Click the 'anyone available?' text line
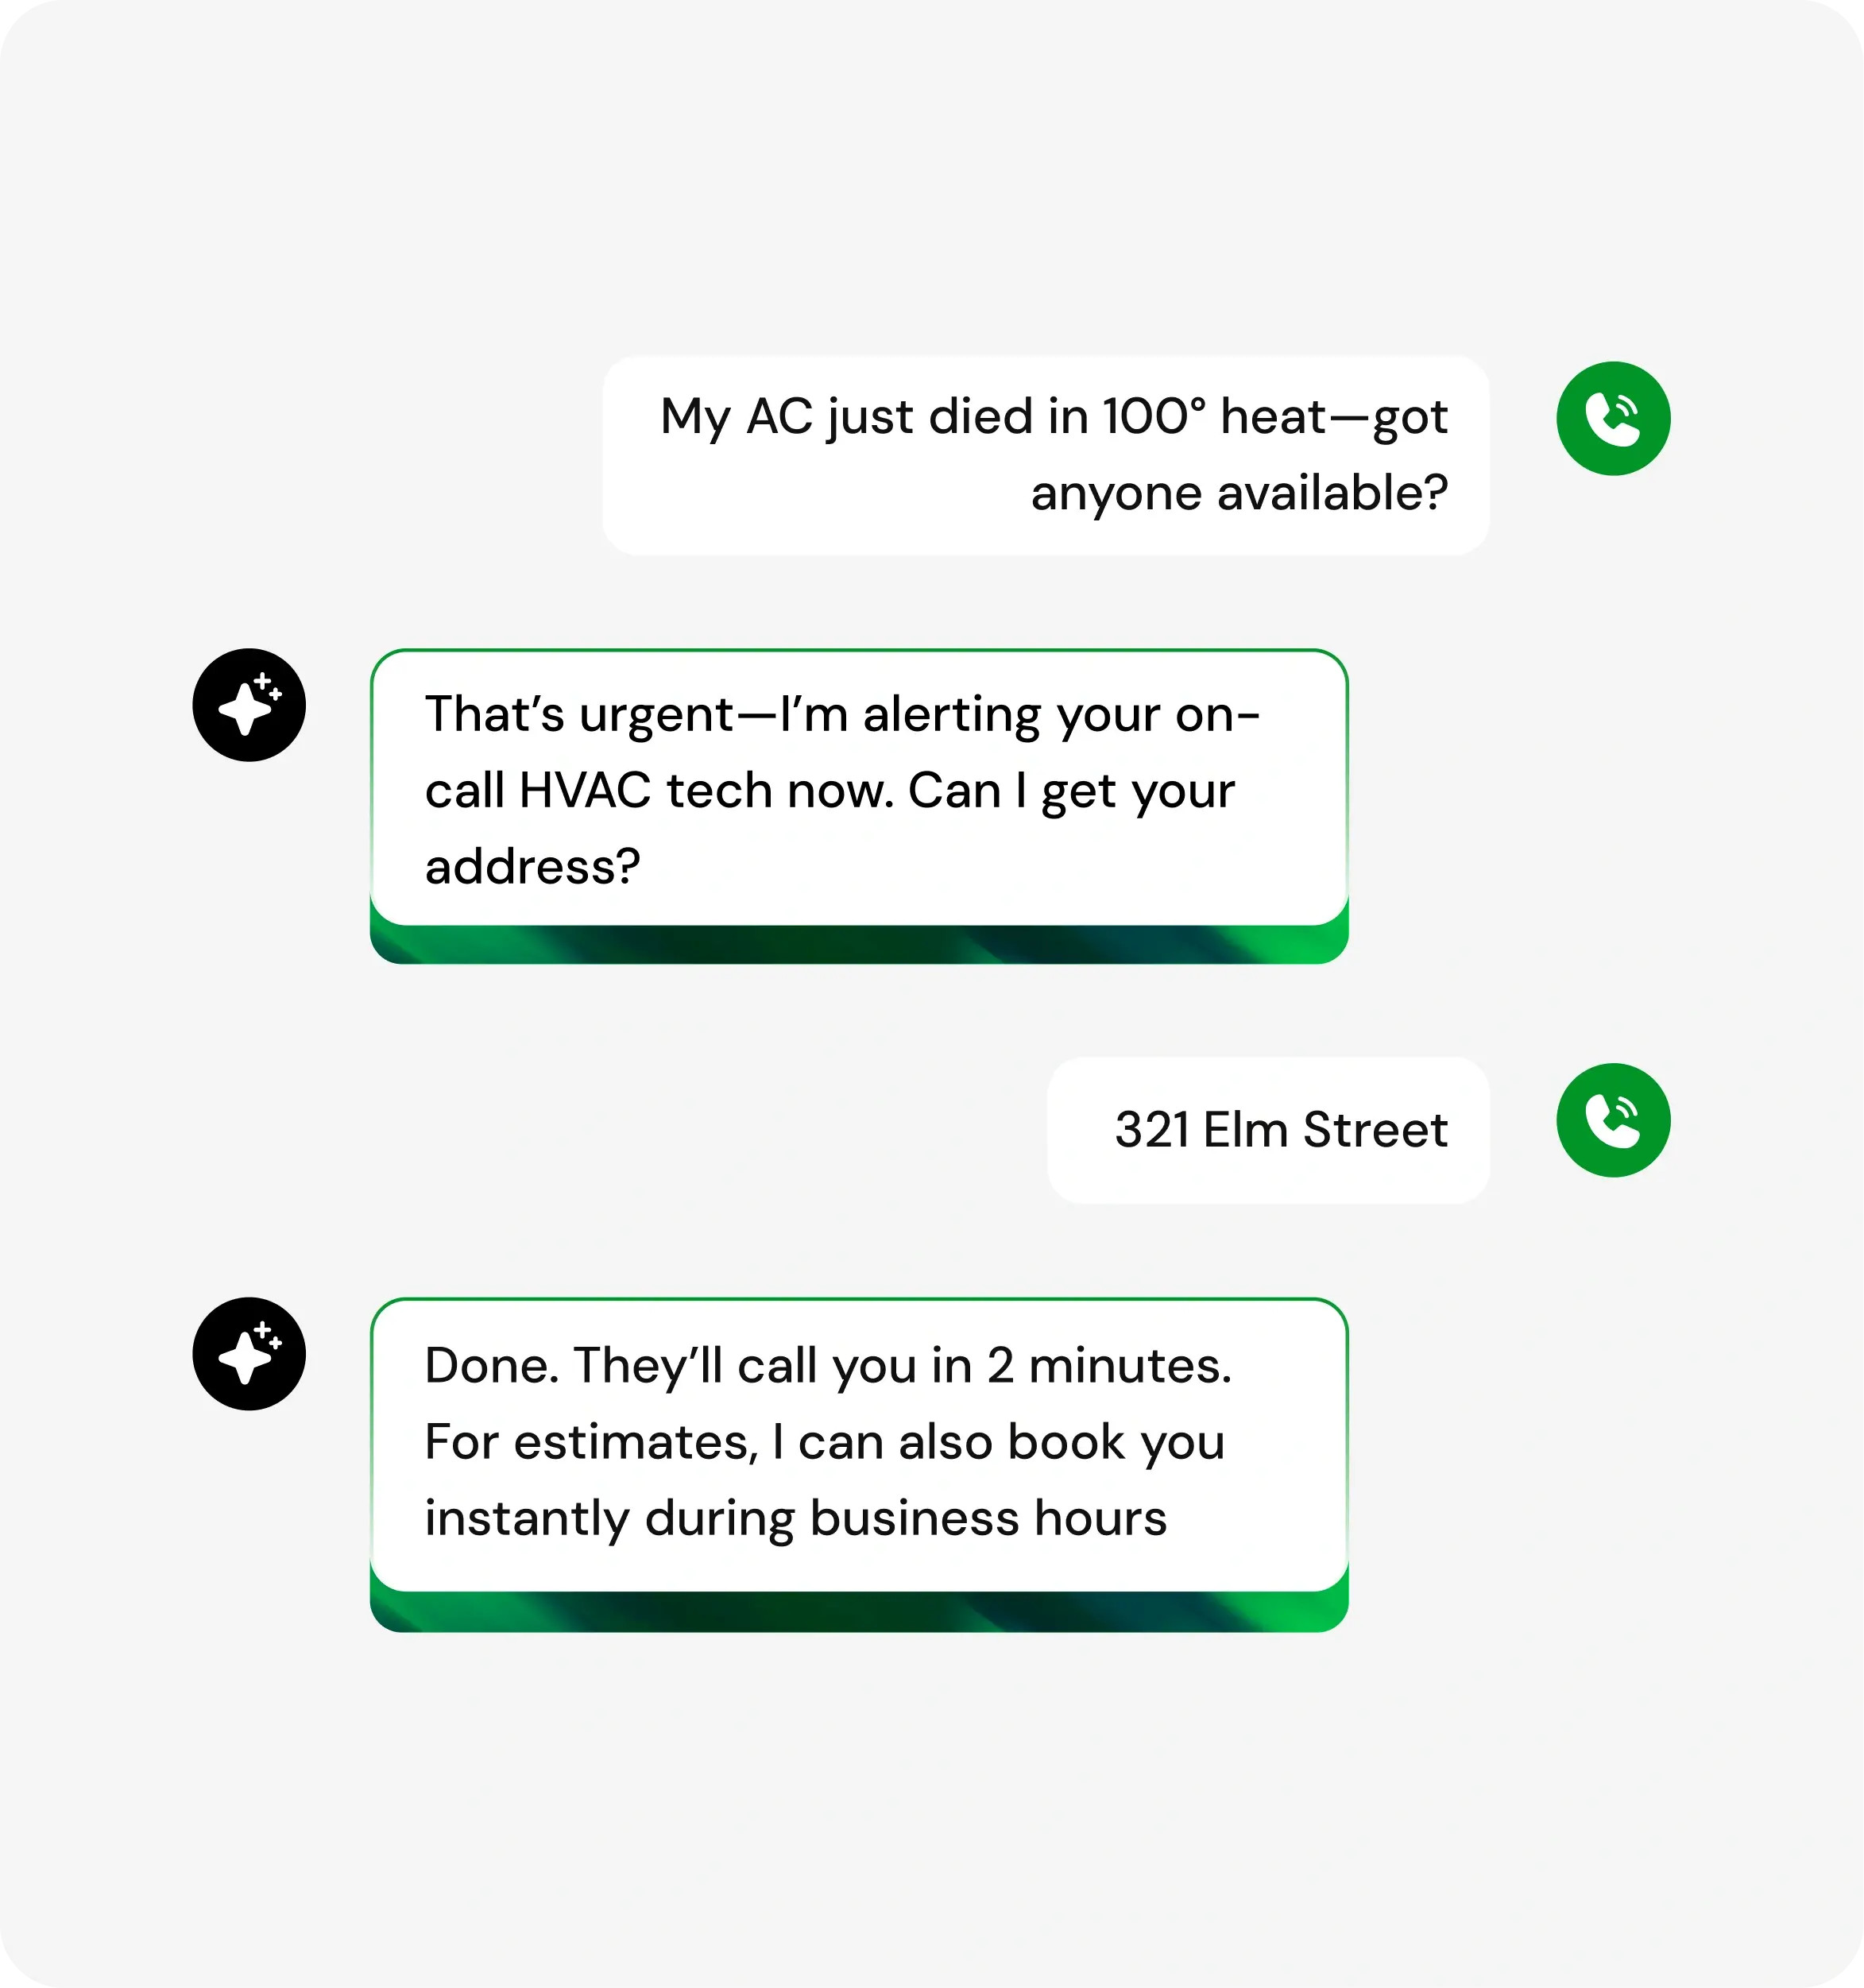Screen dimensions: 1864x1988 pos(1238,493)
